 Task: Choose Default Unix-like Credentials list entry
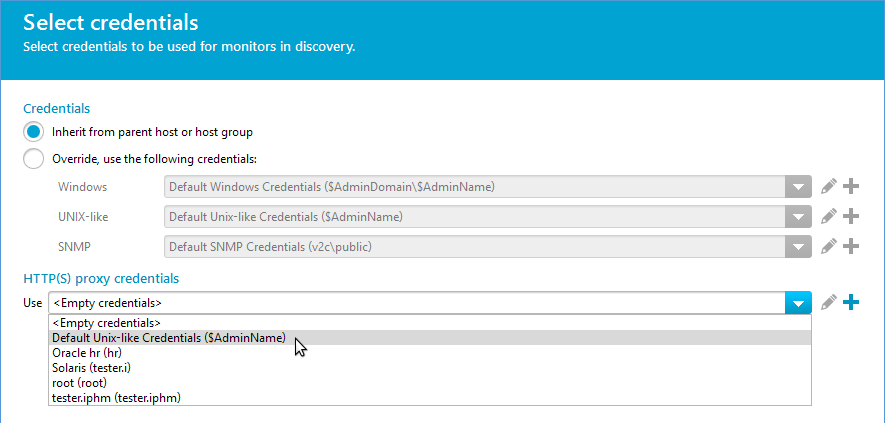point(430,338)
